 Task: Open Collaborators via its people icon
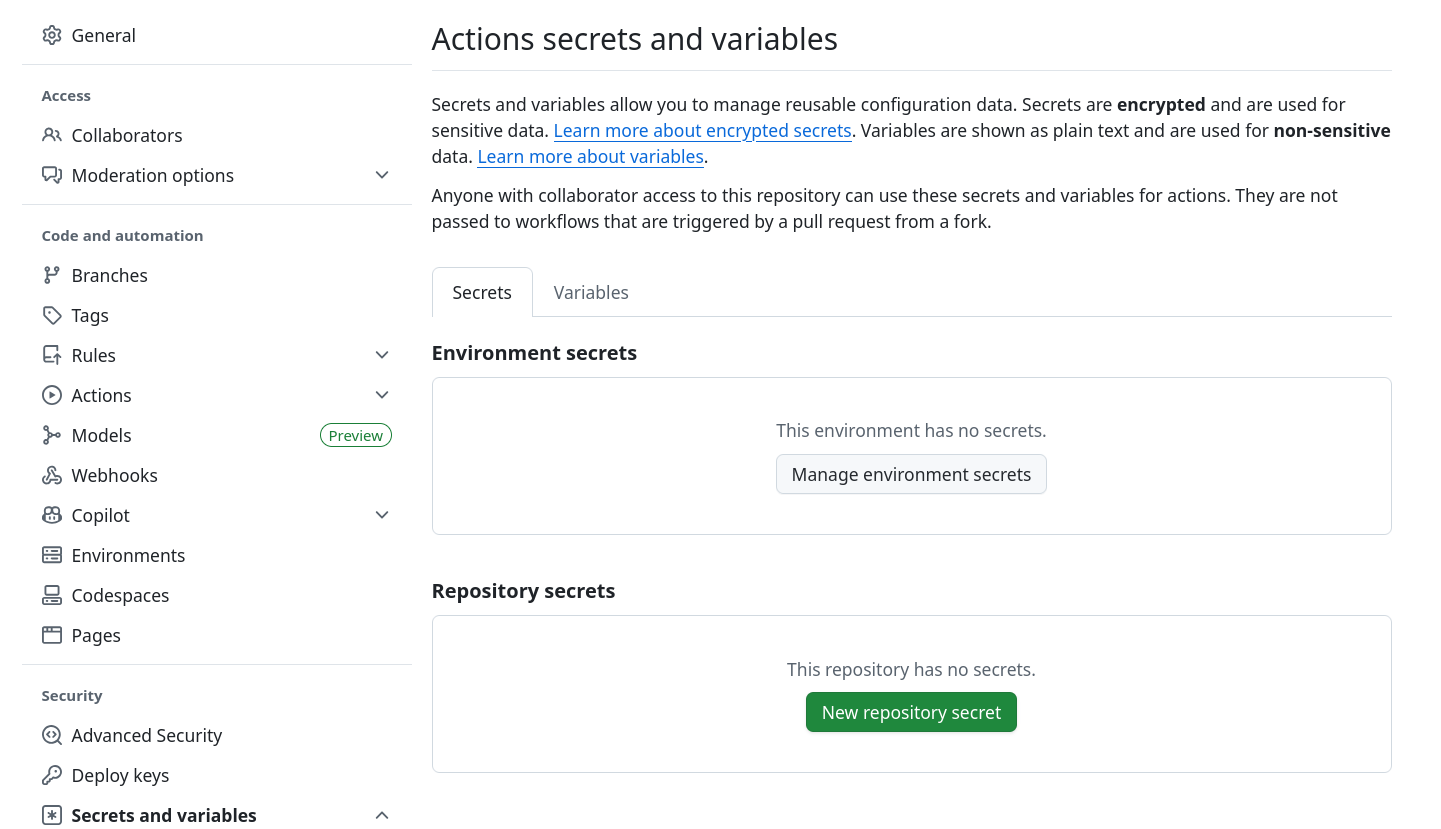[52, 135]
